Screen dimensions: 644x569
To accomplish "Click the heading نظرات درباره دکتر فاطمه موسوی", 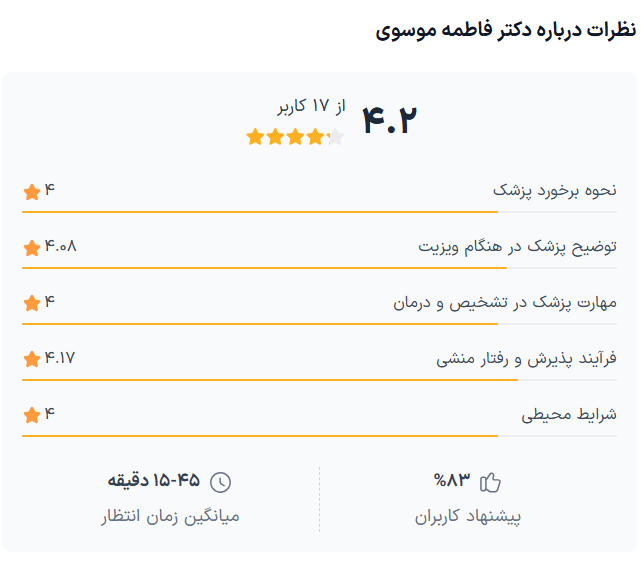I will coord(505,30).
